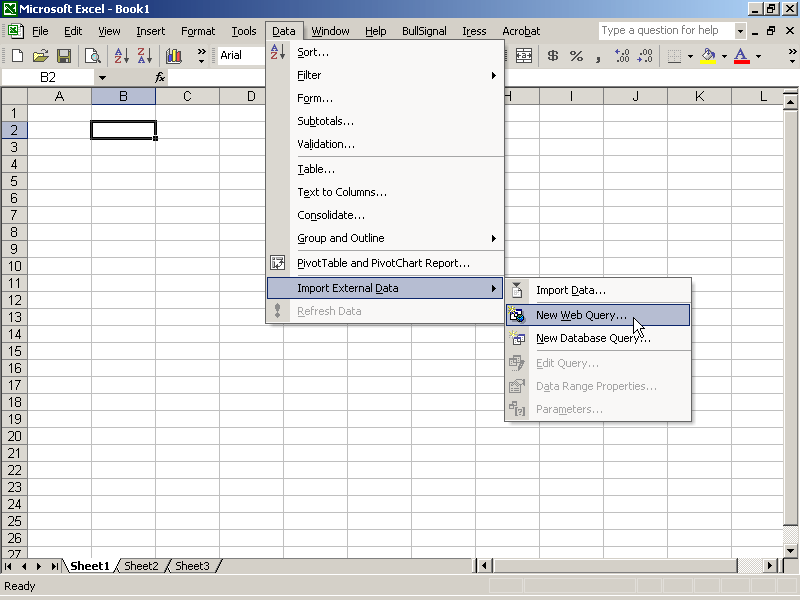Open the Fill Color dropdown arrow
Viewport: 800px width, 600px height.
point(723,56)
